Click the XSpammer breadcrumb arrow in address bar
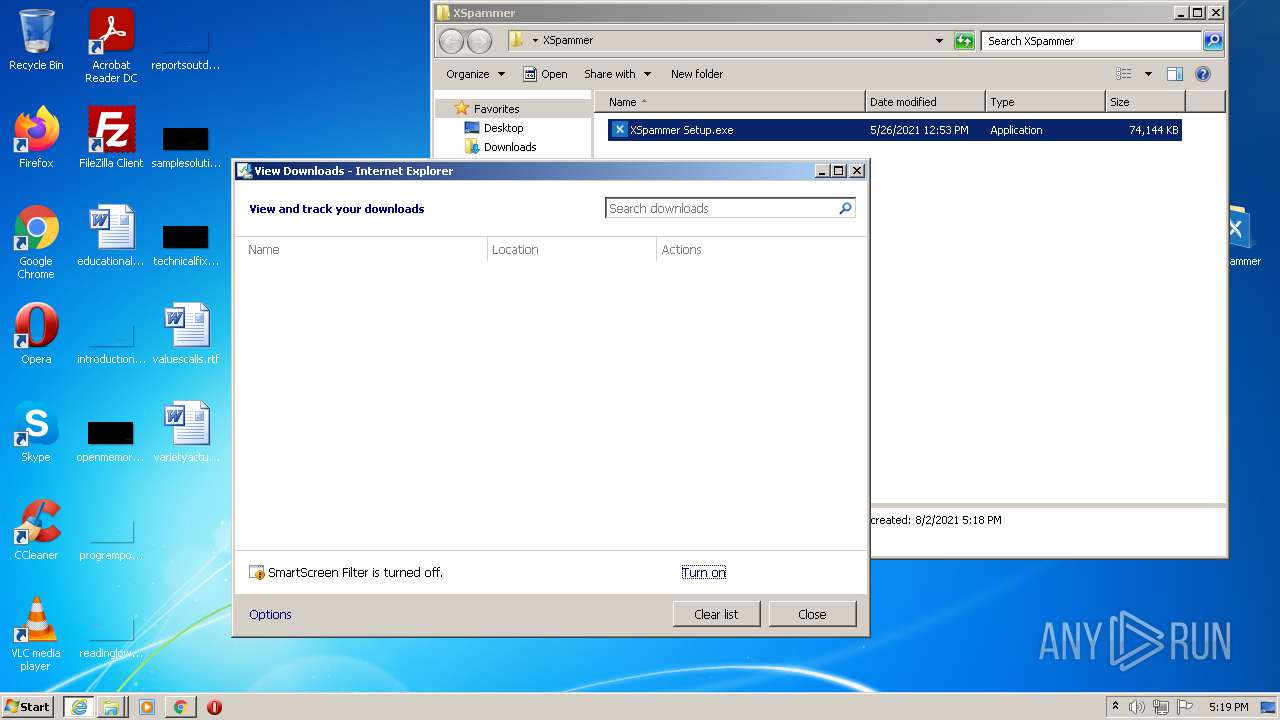 pyautogui.click(x=536, y=41)
